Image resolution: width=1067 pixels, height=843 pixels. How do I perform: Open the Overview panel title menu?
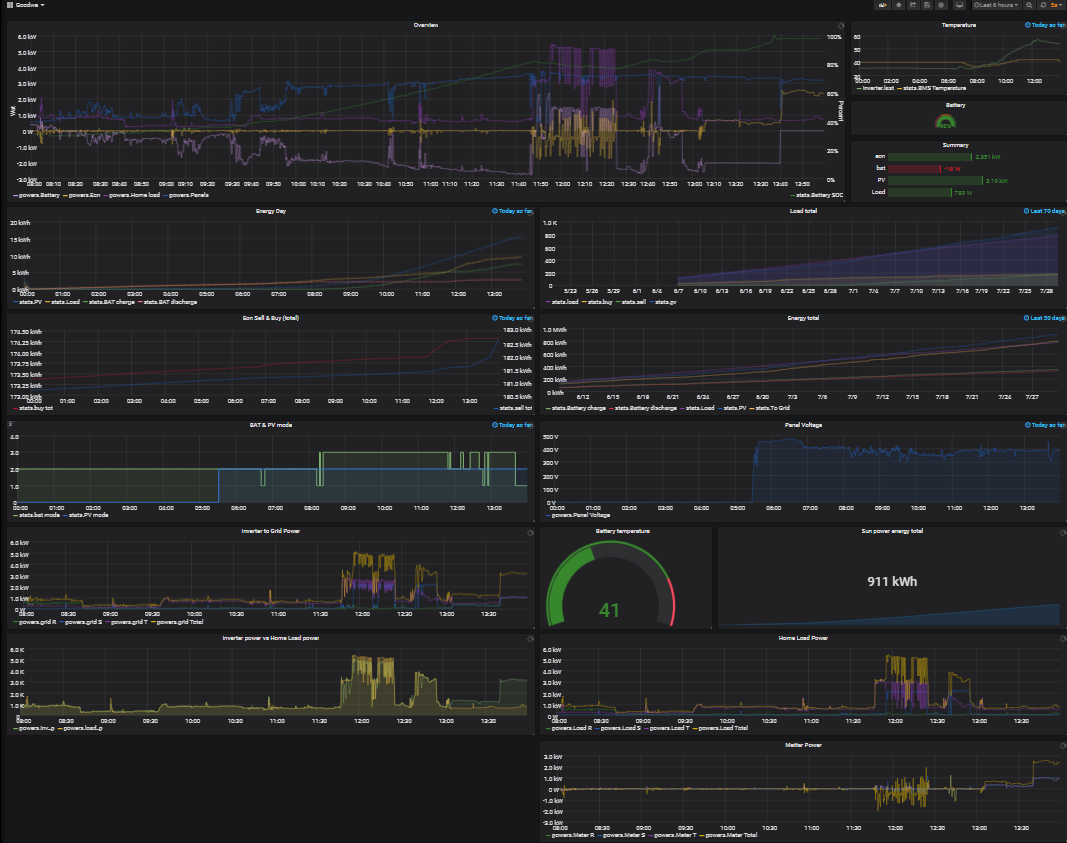tap(426, 25)
